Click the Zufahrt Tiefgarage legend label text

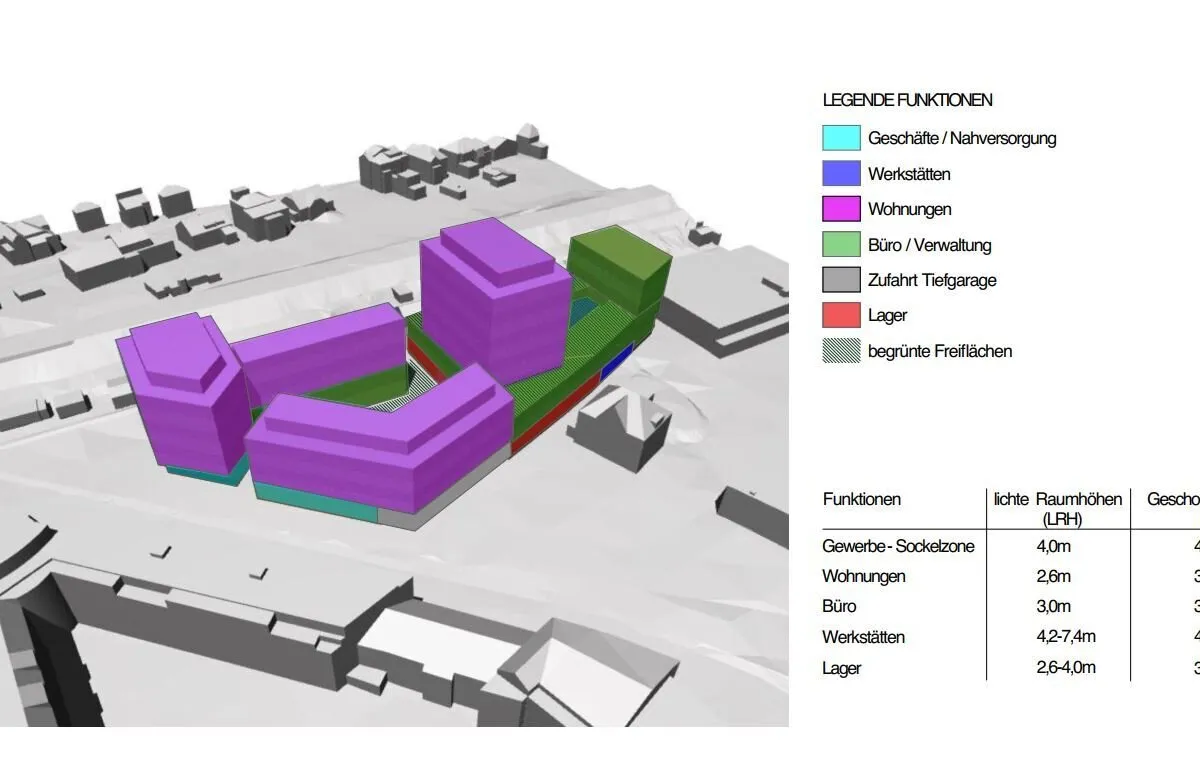click(932, 281)
